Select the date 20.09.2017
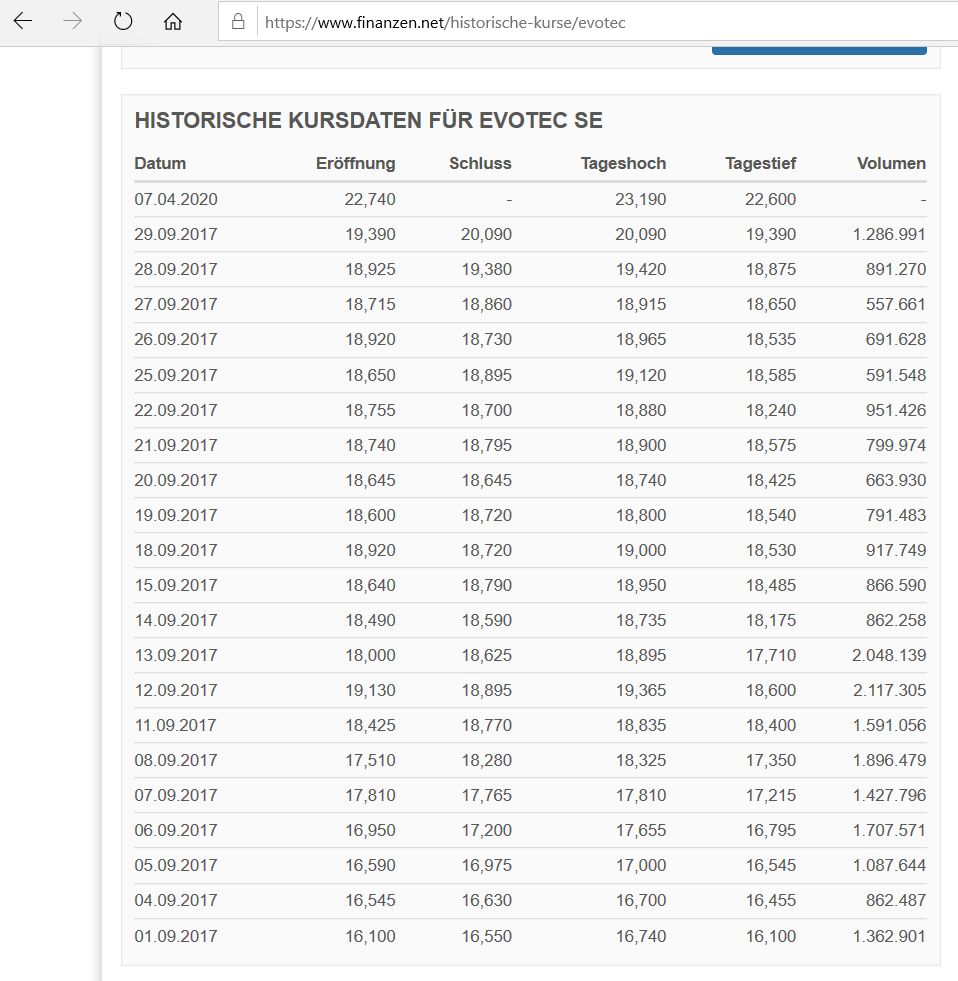 click(x=176, y=480)
